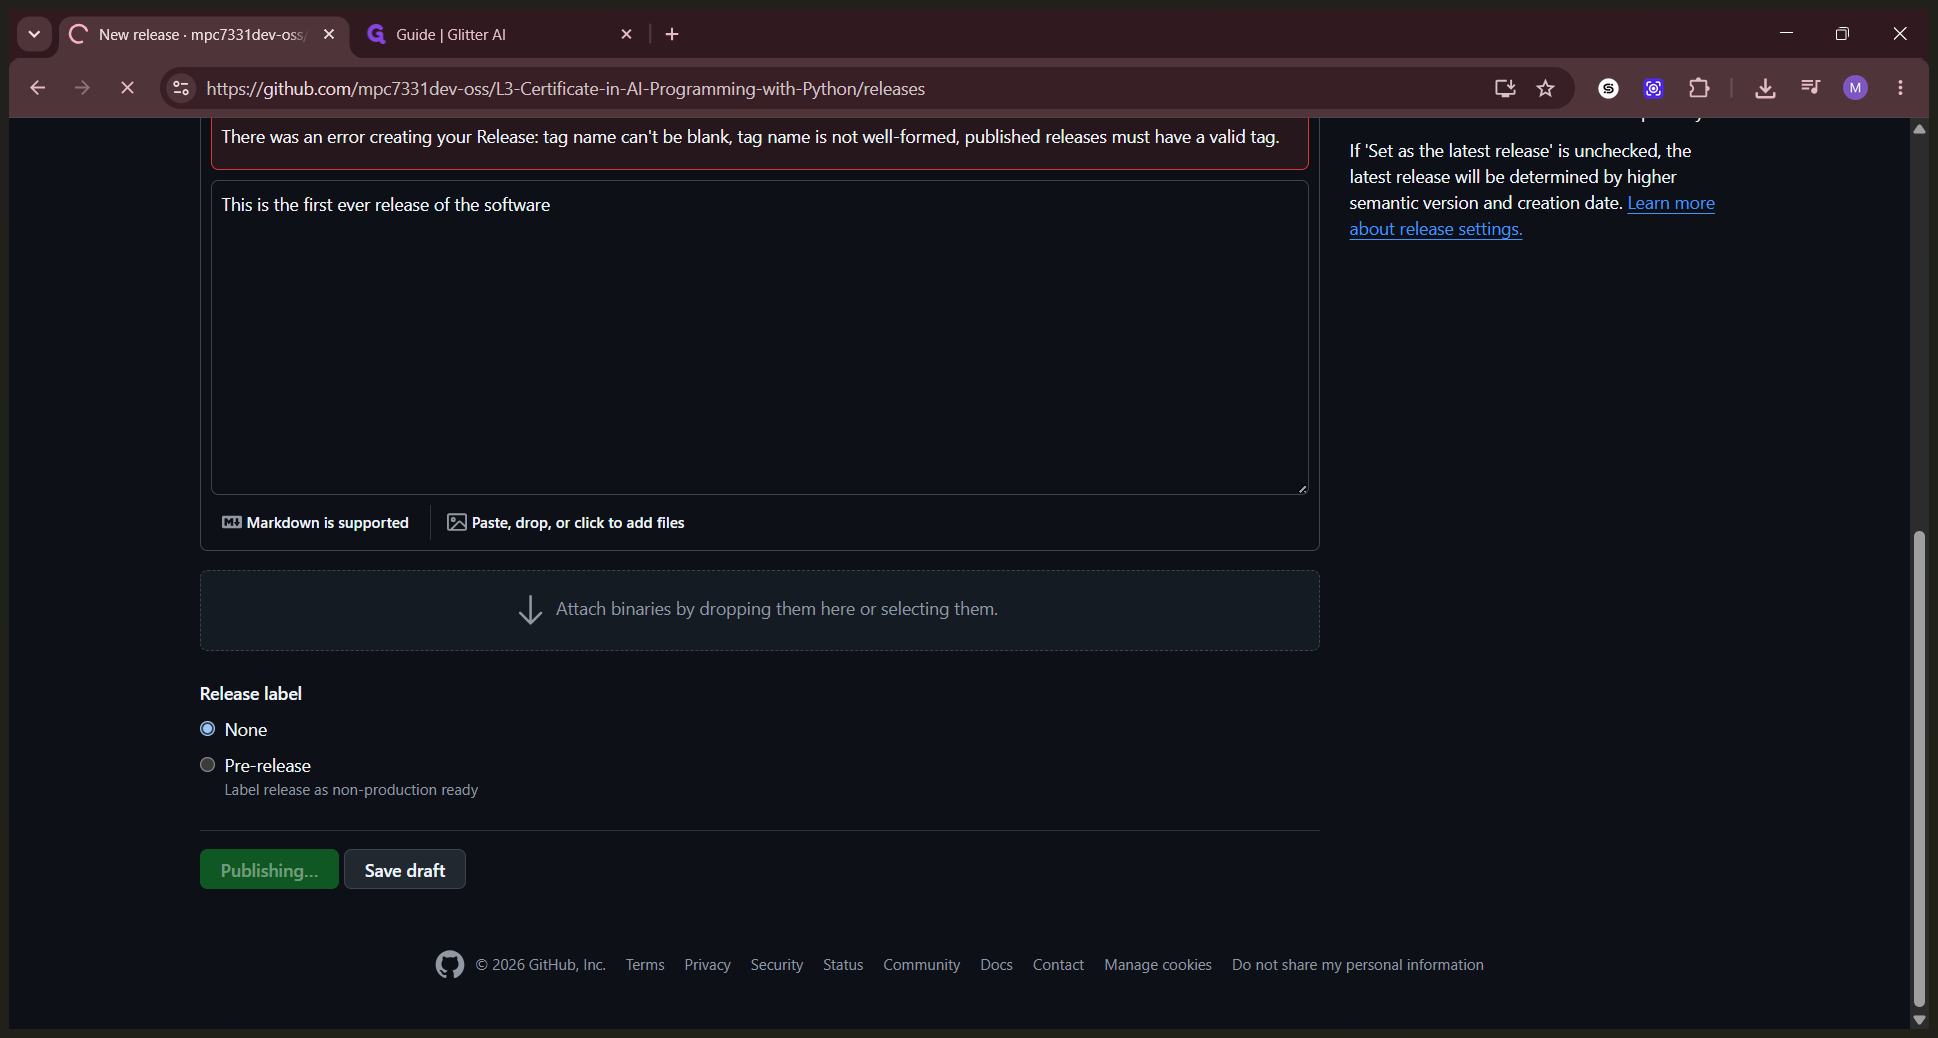Bookmark this page with the star icon
The height and width of the screenshot is (1038, 1938).
[x=1546, y=88]
